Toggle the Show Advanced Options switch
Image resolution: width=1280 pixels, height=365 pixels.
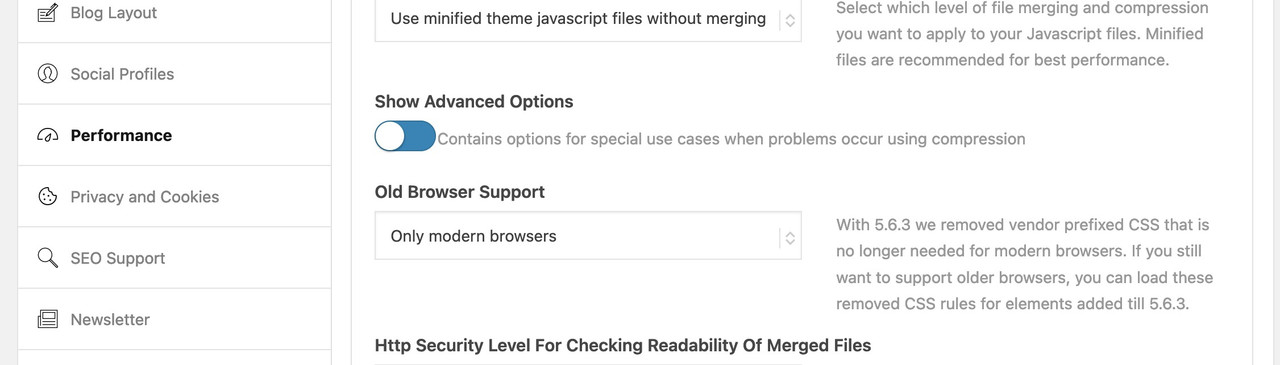click(x=405, y=137)
